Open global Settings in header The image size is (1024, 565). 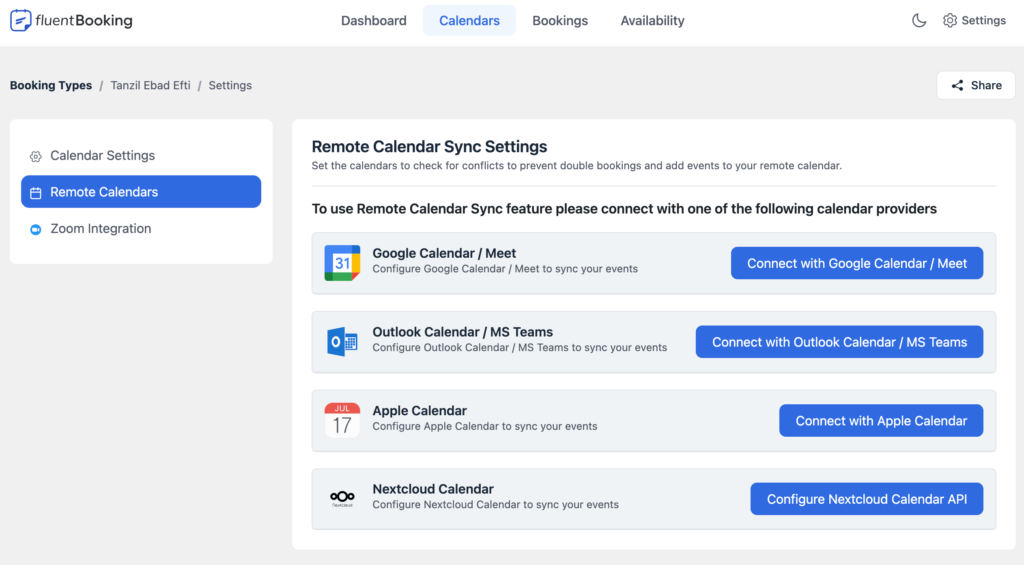click(x=974, y=20)
